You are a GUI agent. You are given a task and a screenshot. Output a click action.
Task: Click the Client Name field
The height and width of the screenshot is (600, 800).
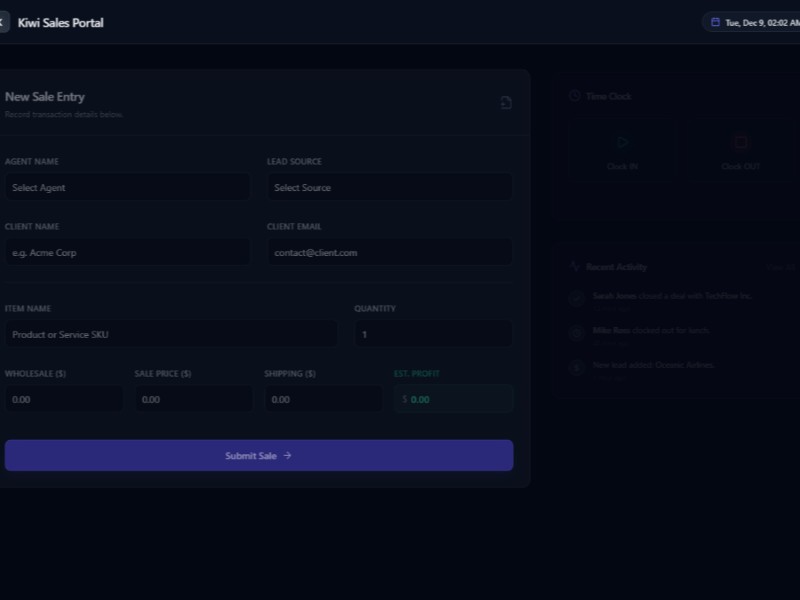click(127, 252)
